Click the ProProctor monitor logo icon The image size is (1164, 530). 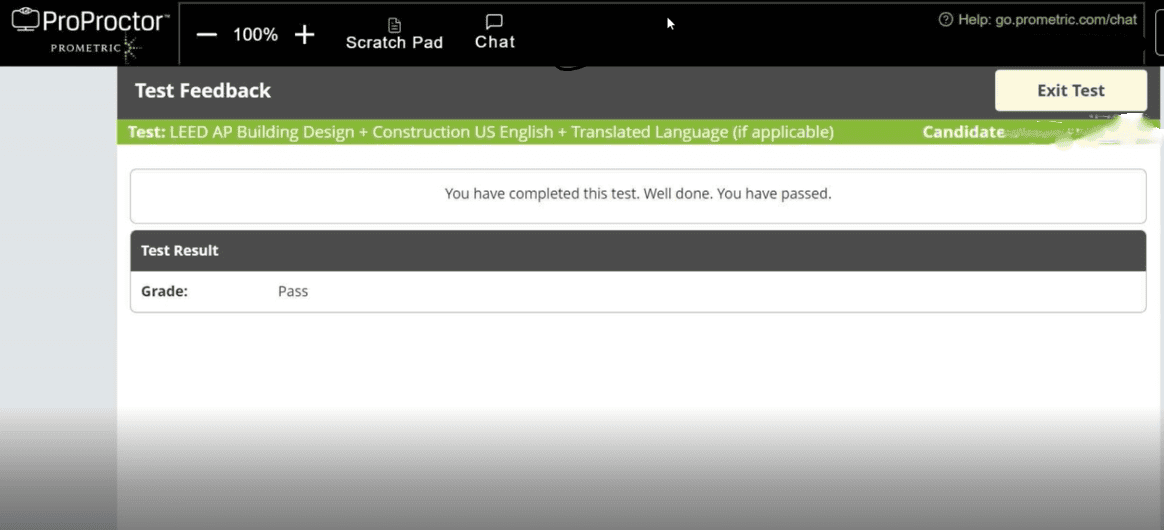tap(25, 20)
